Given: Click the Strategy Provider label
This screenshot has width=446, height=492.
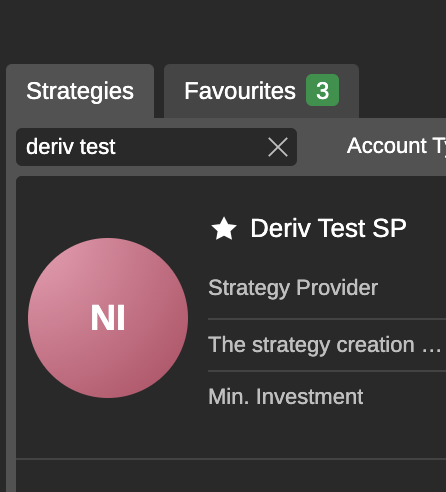Looking at the screenshot, I should pos(293,288).
